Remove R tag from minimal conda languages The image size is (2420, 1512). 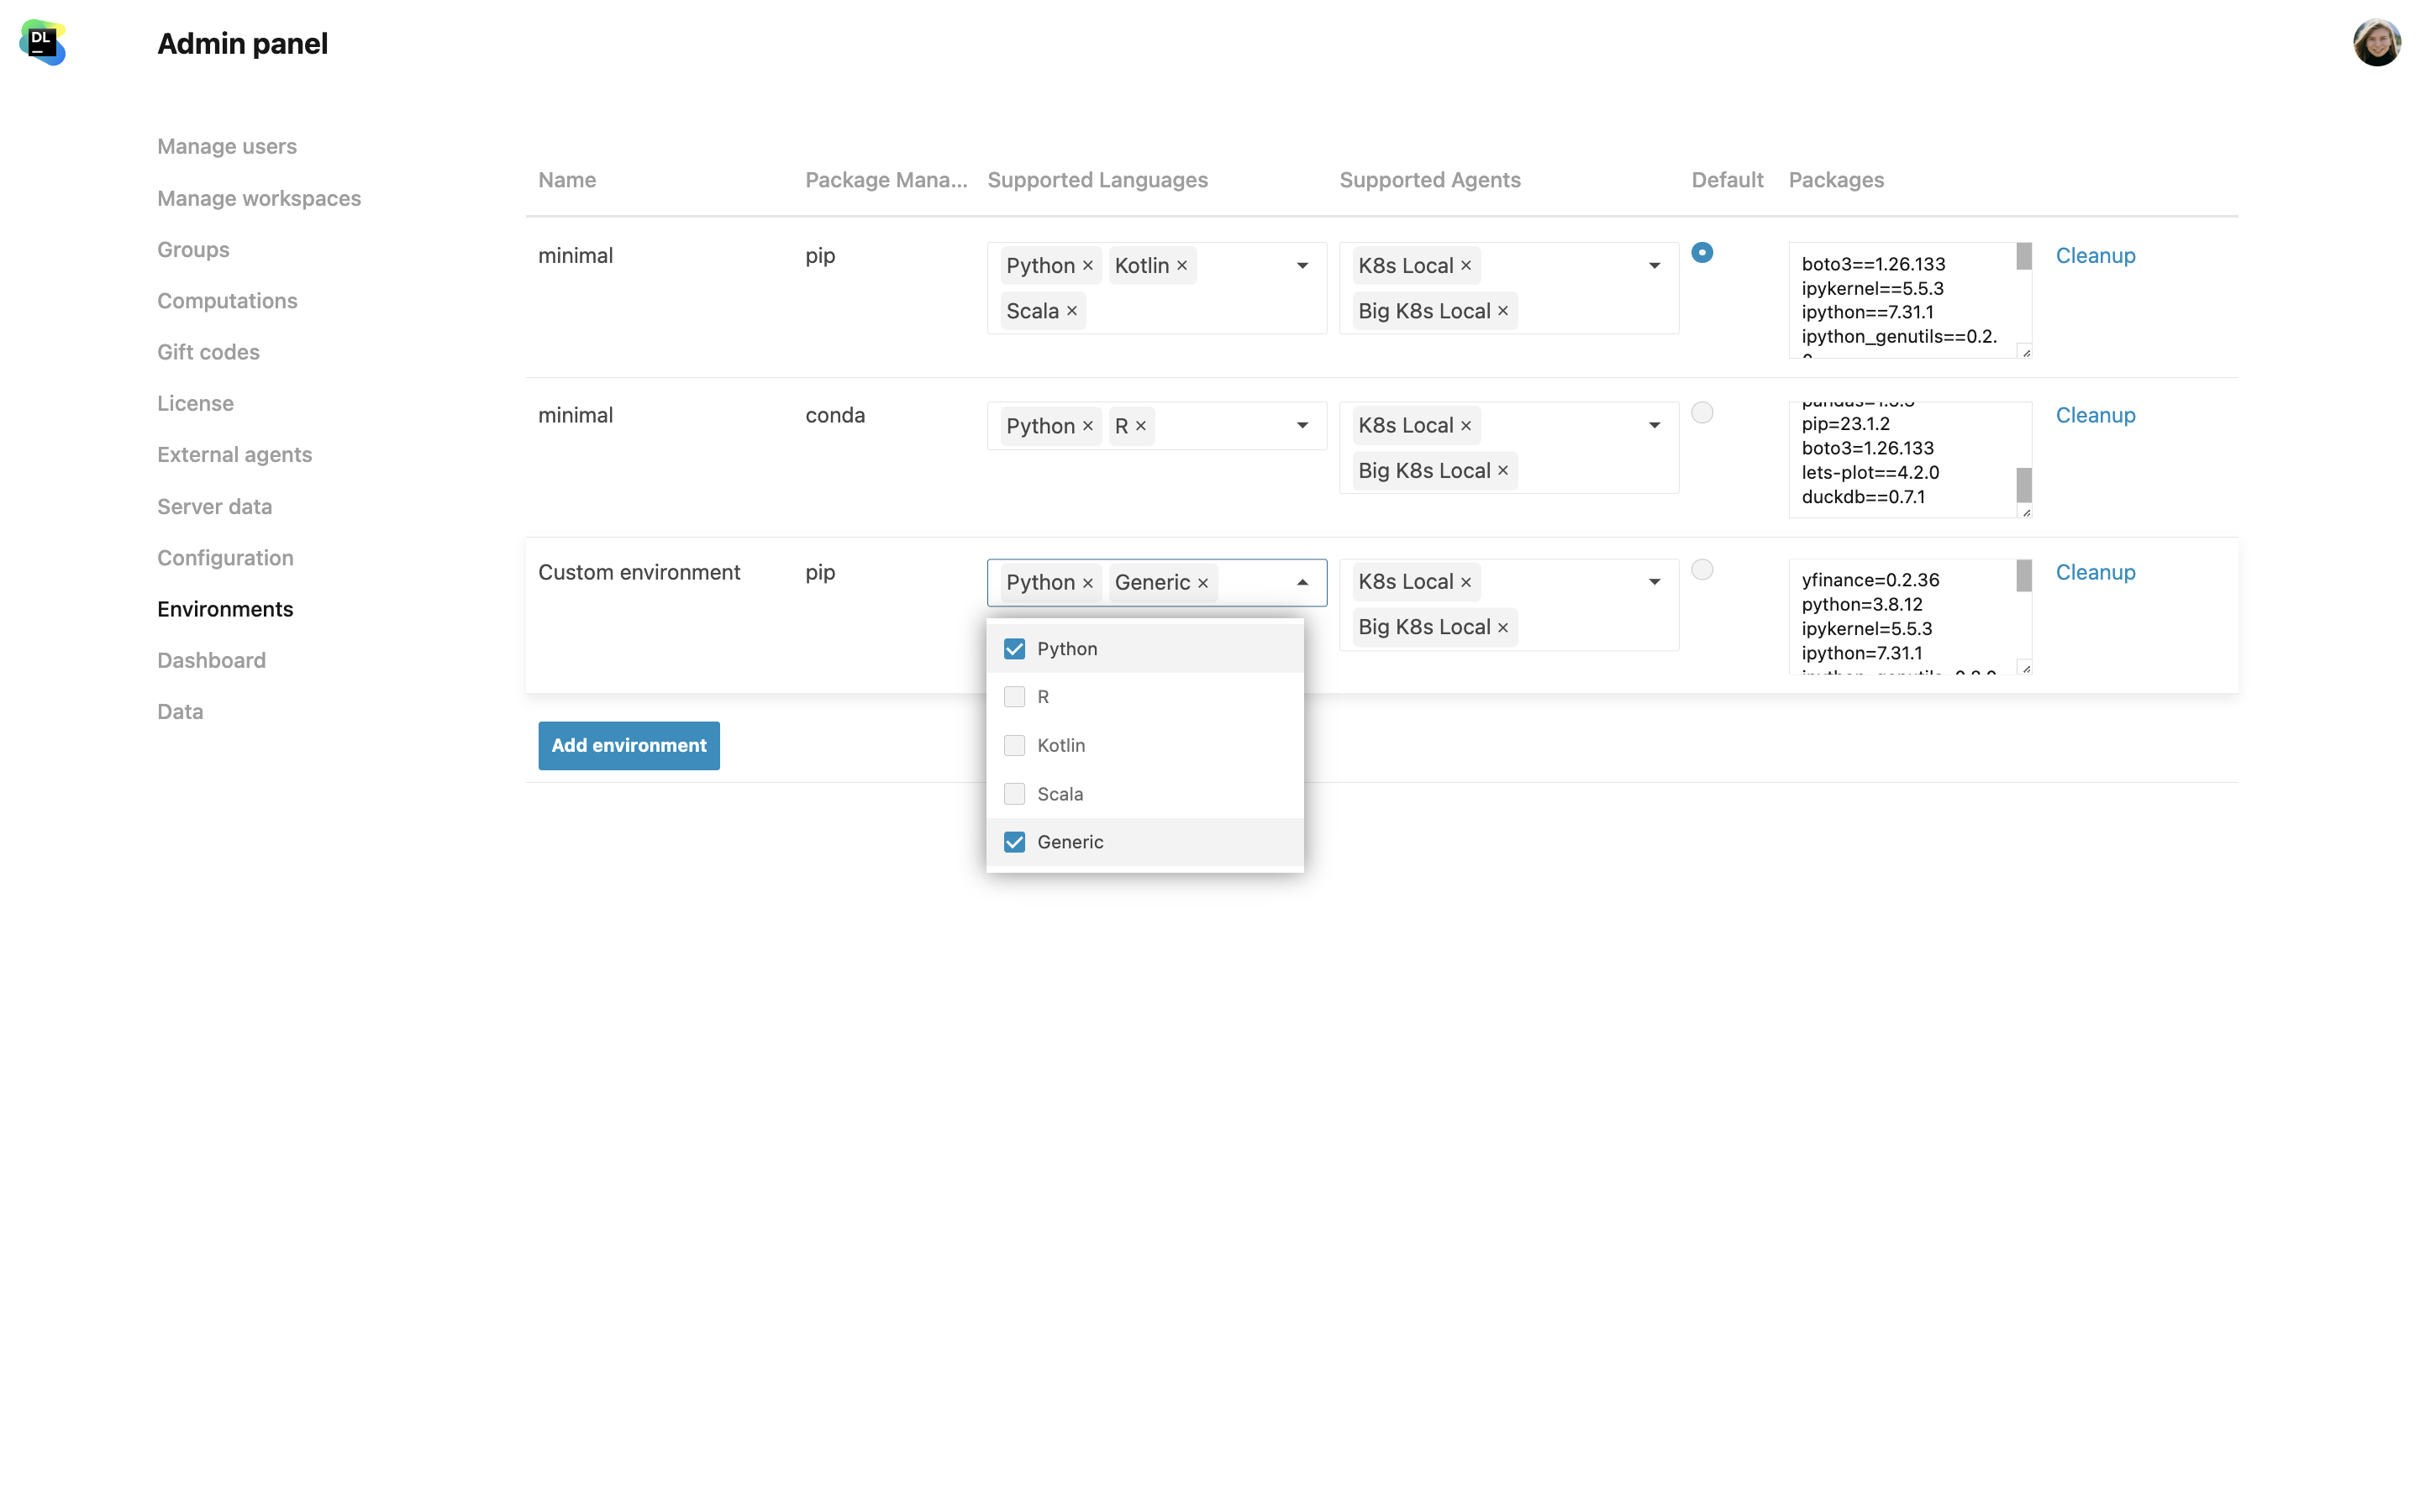(1141, 426)
